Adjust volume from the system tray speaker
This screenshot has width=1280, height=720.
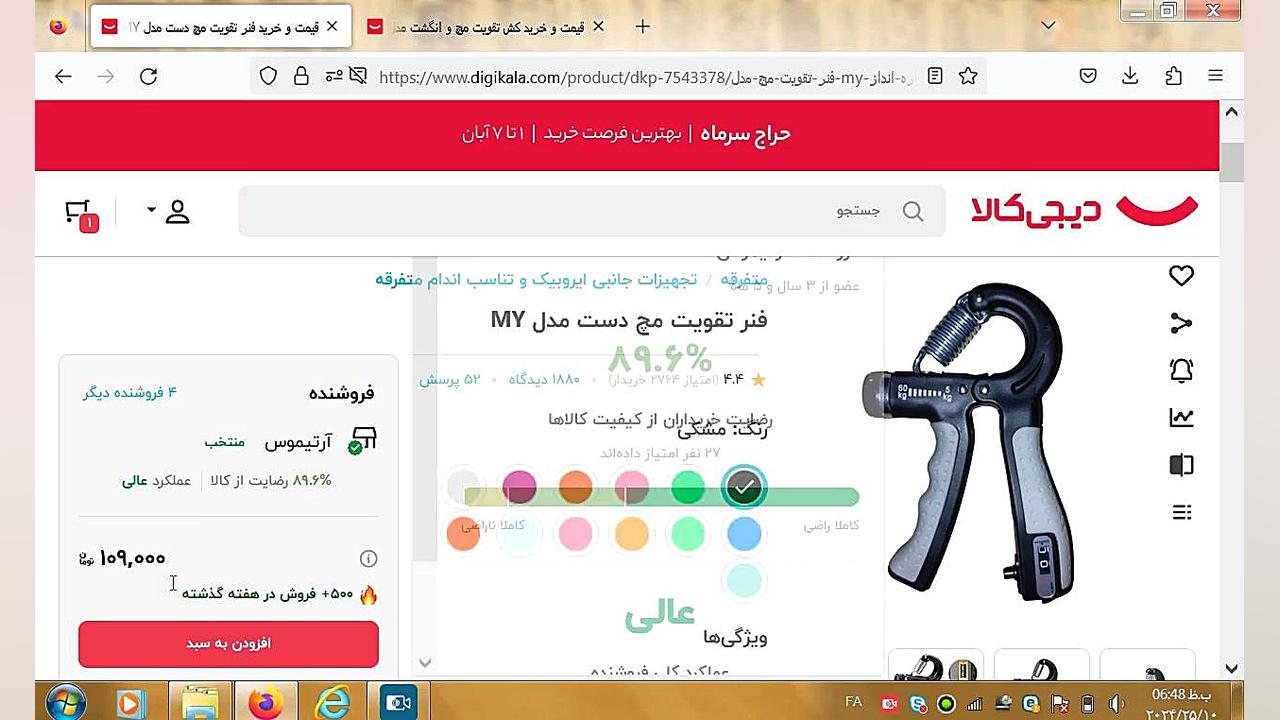click(x=1116, y=704)
